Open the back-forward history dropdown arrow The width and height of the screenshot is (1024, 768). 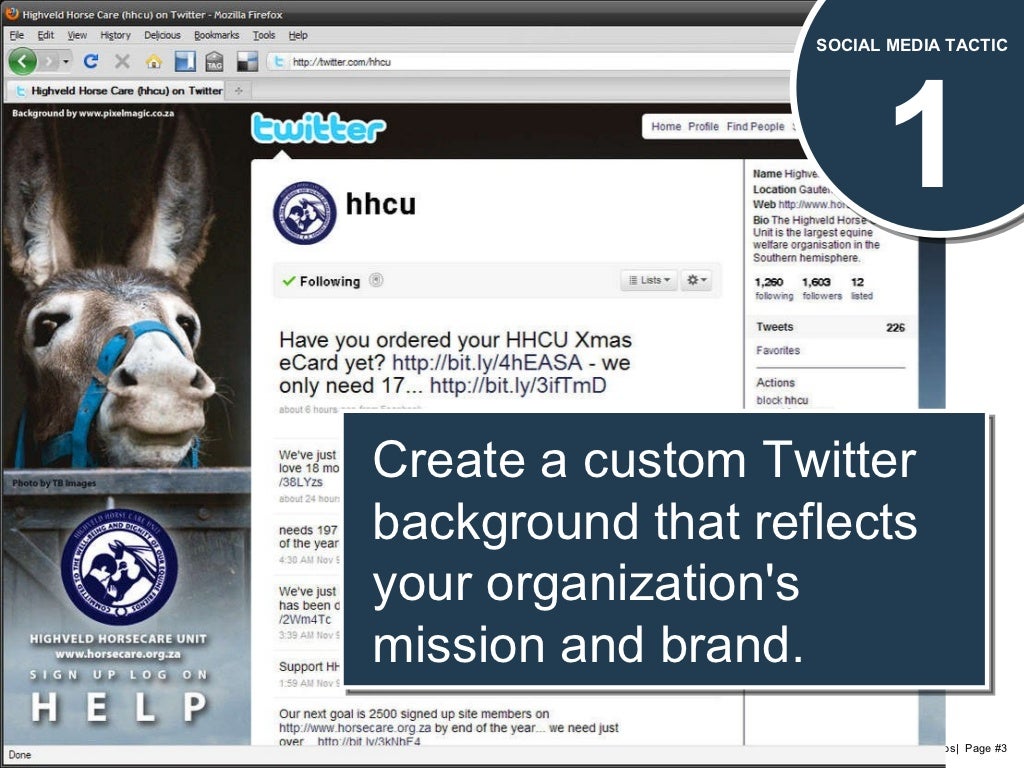(x=66, y=62)
